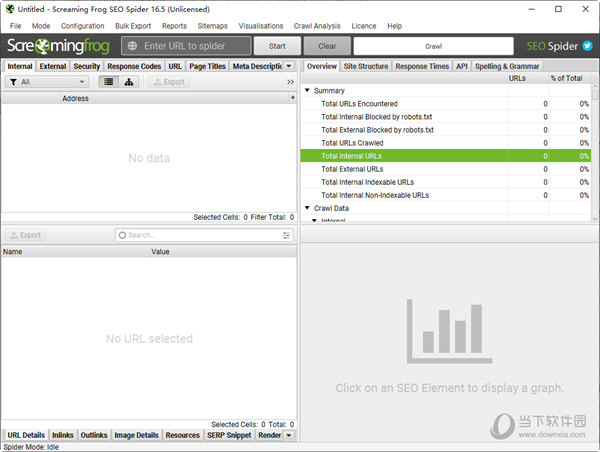
Task: Switch to the Site Structure tab
Action: point(366,66)
